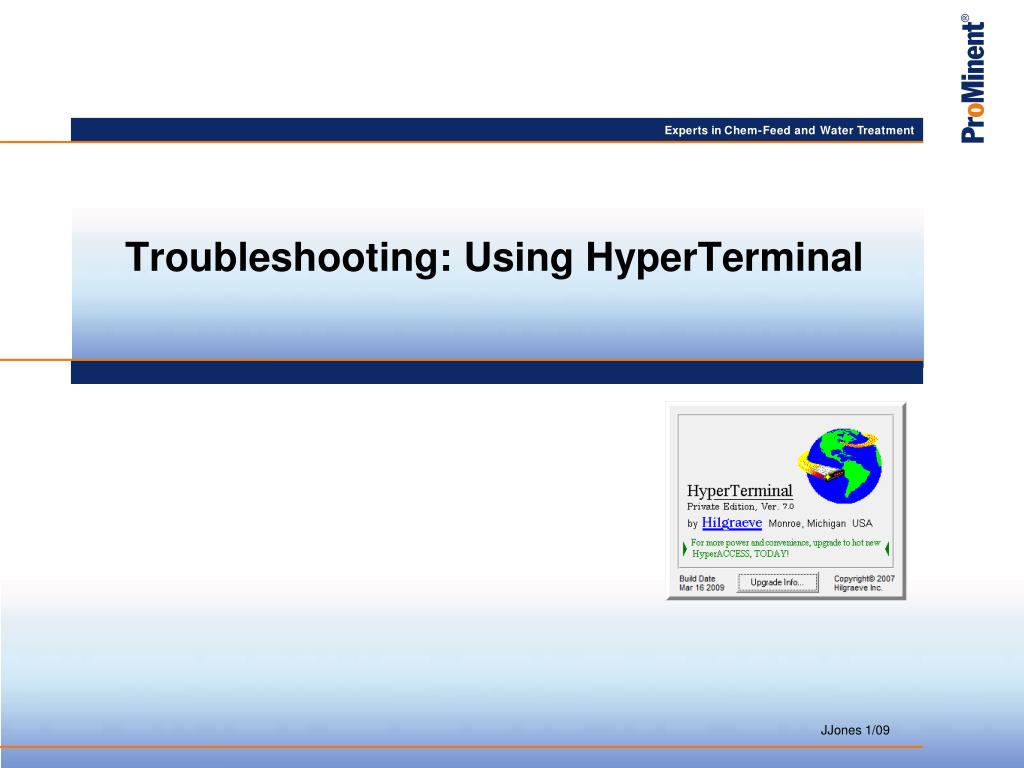
Task: Toggle the HyperACCESS promotional banner text
Action: point(785,546)
